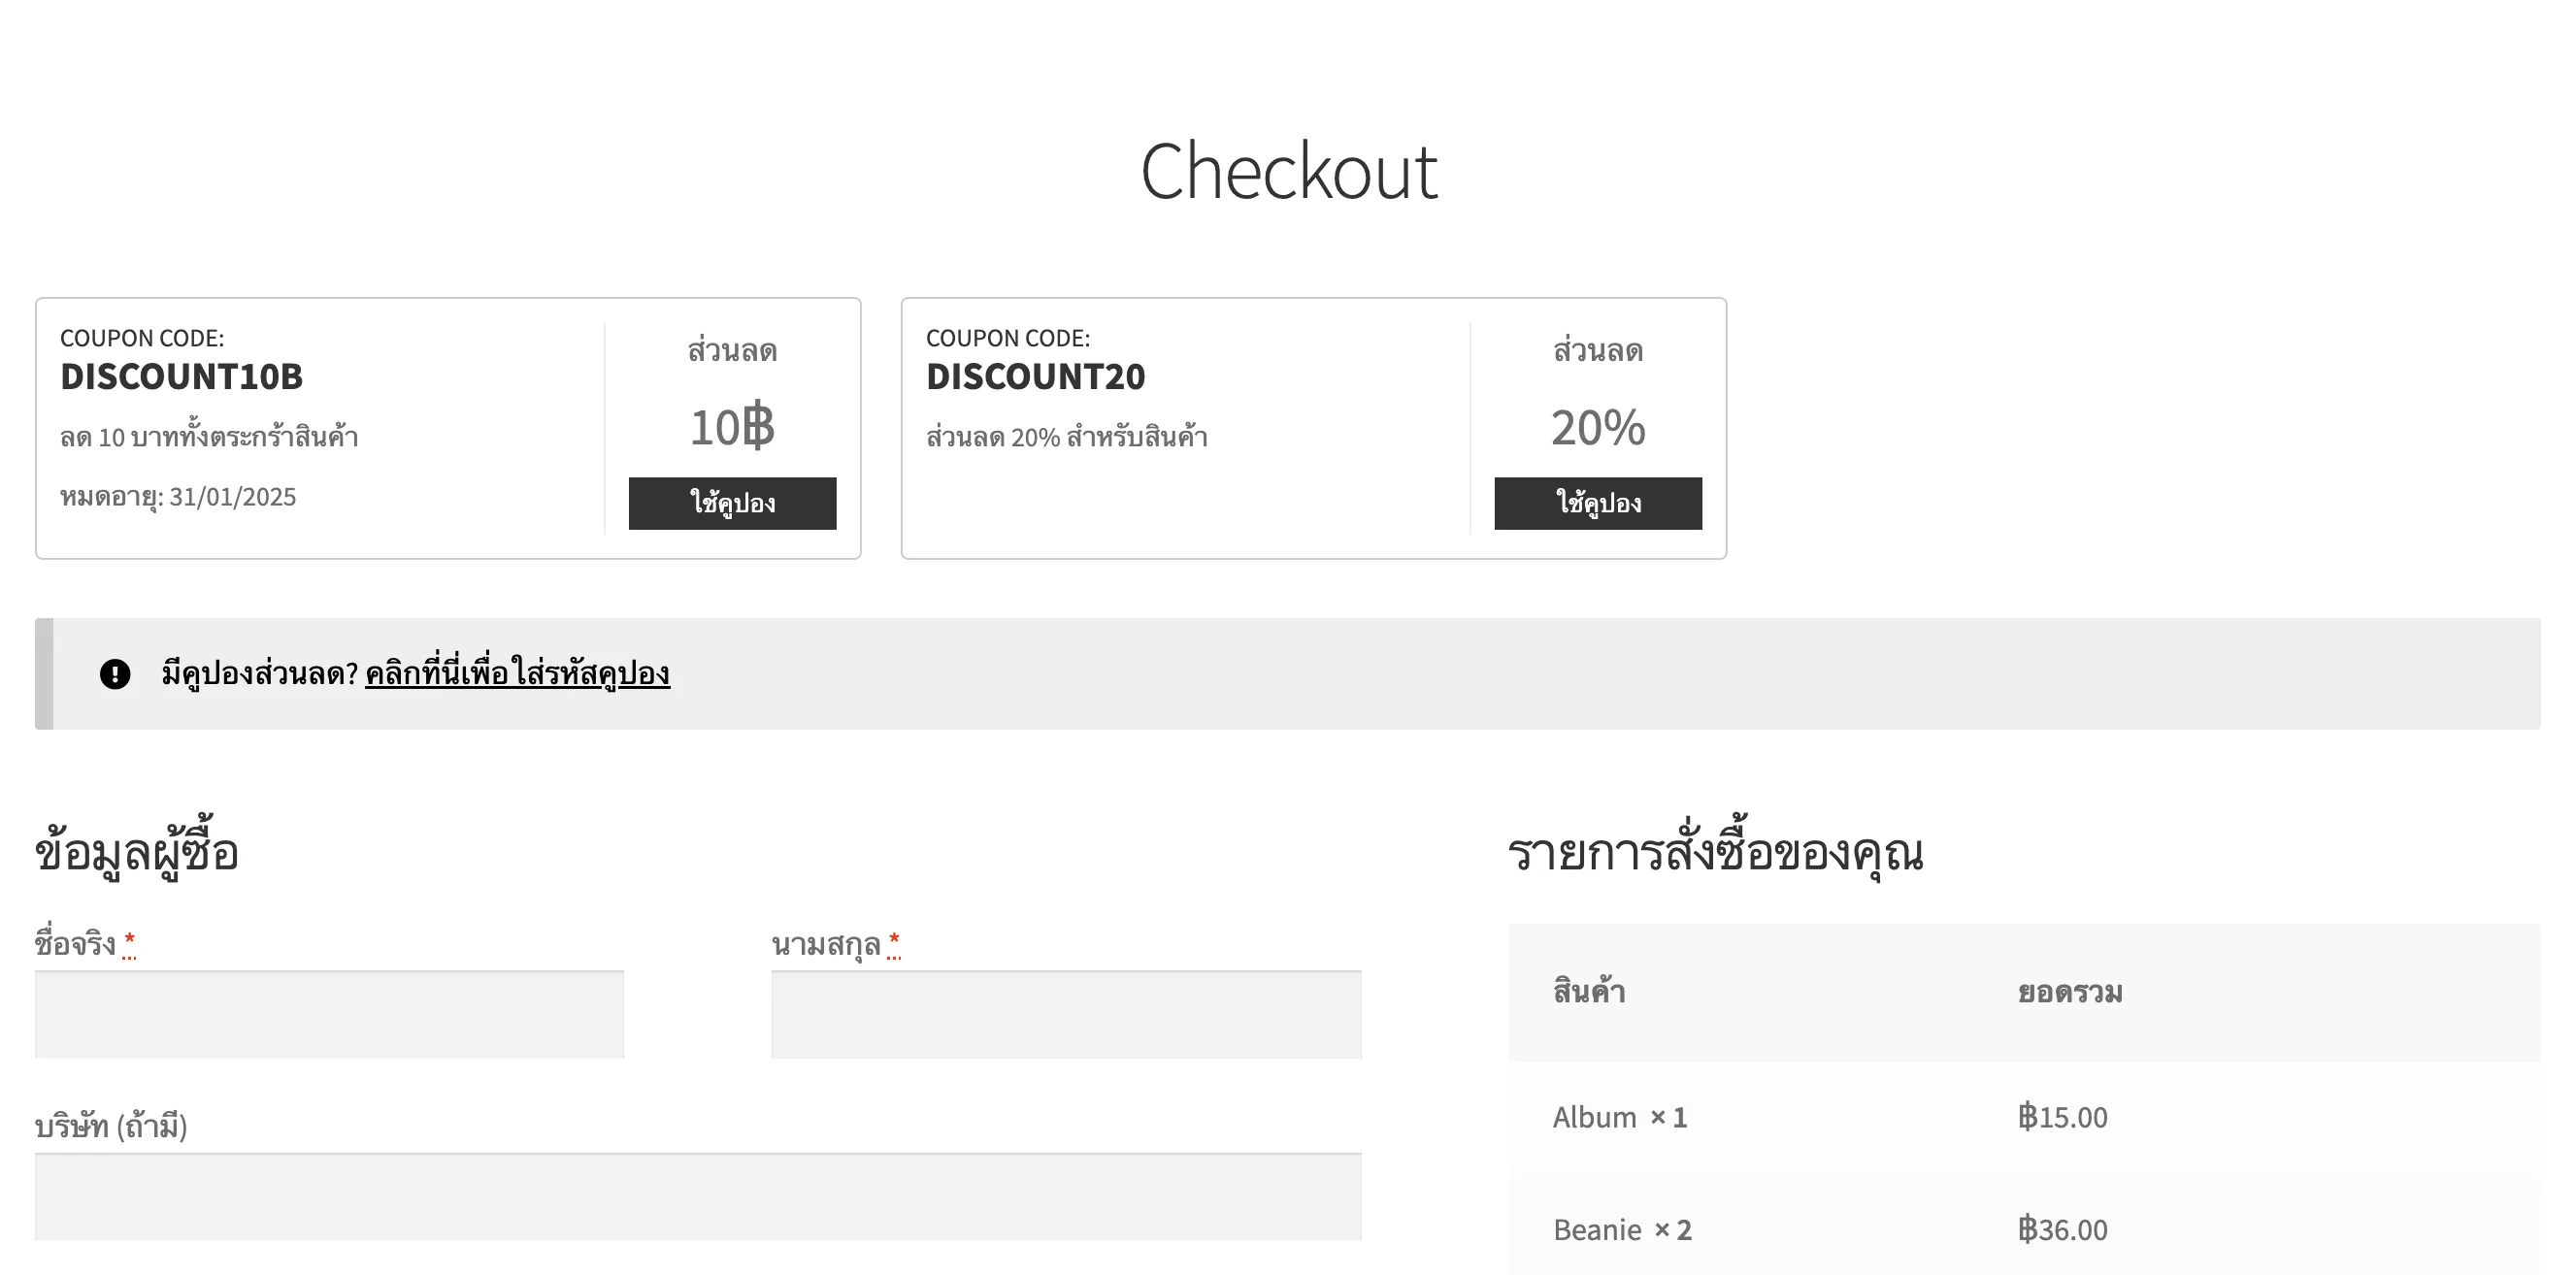Image resolution: width=2576 pixels, height=1275 pixels.
Task: Click the Album × 1 order item
Action: pyautogui.click(x=1619, y=1117)
